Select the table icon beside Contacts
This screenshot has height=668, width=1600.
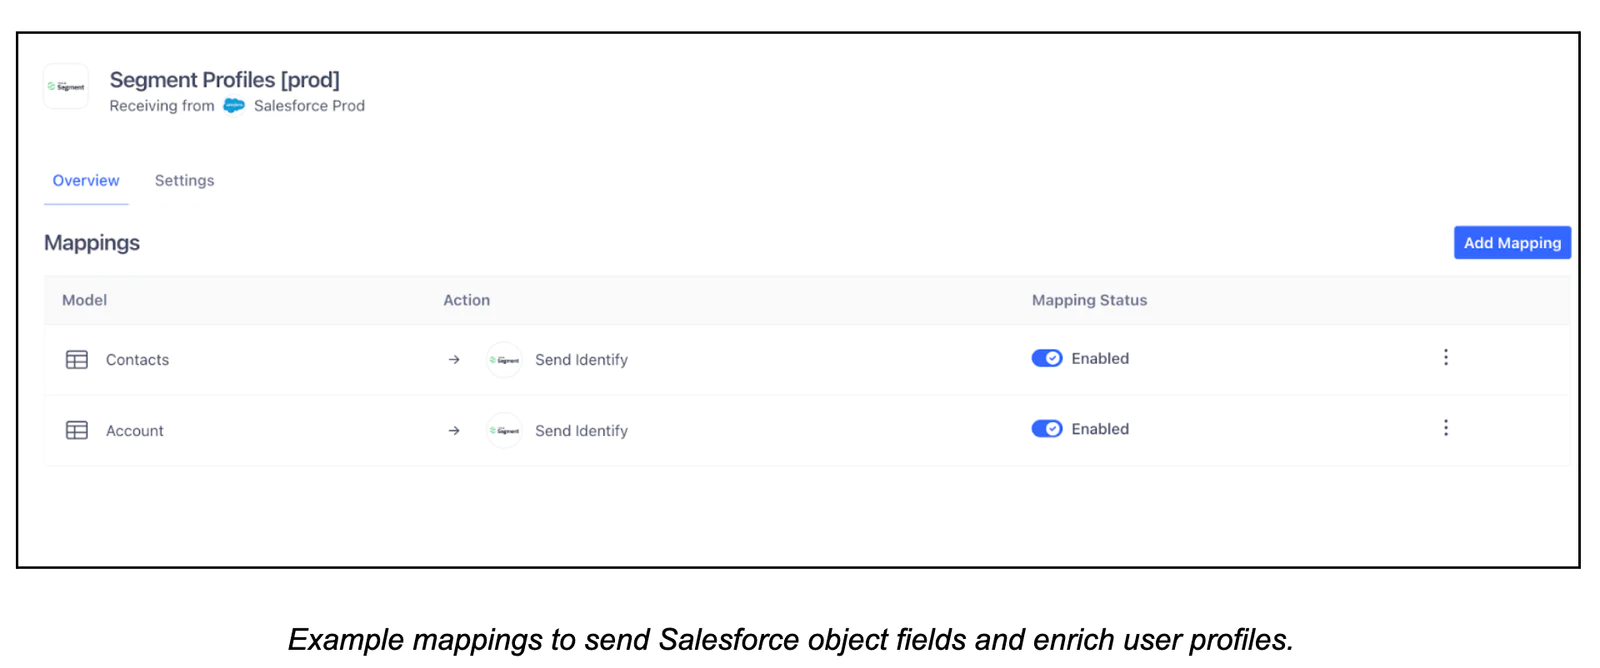tap(76, 359)
